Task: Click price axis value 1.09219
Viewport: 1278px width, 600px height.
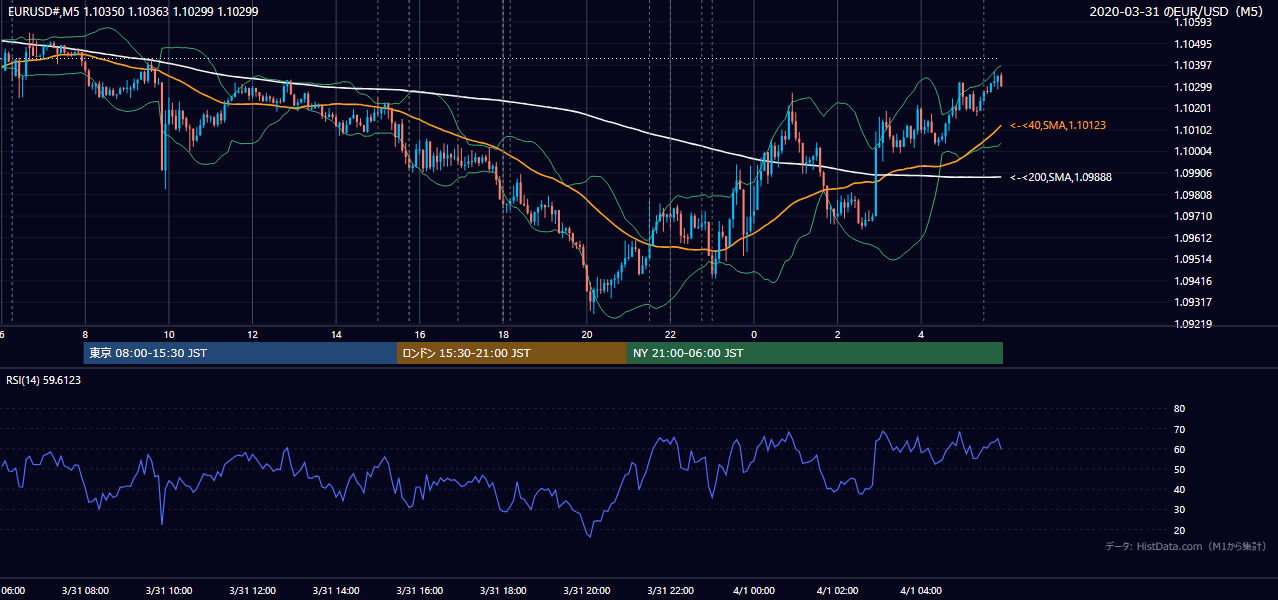Action: click(1193, 325)
